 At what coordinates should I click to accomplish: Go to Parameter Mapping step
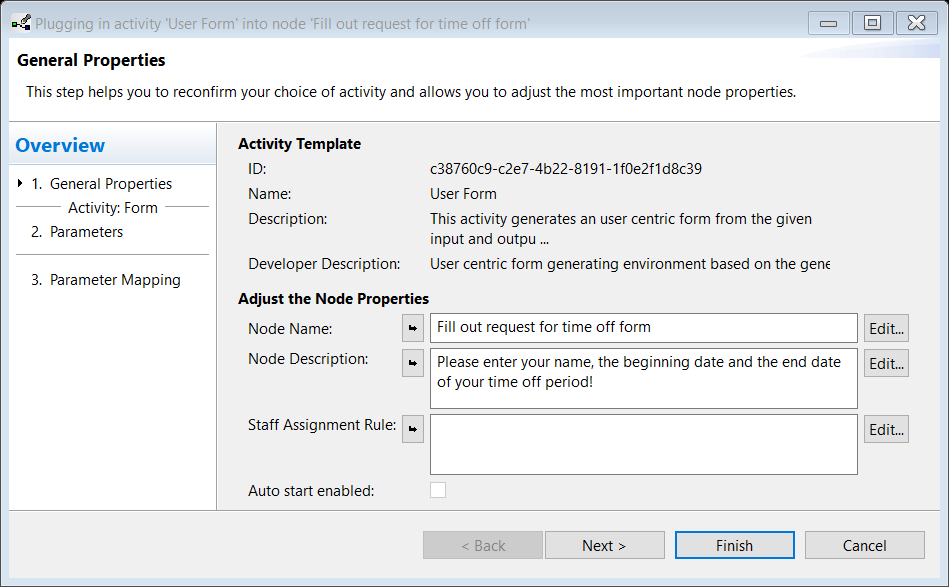point(106,280)
